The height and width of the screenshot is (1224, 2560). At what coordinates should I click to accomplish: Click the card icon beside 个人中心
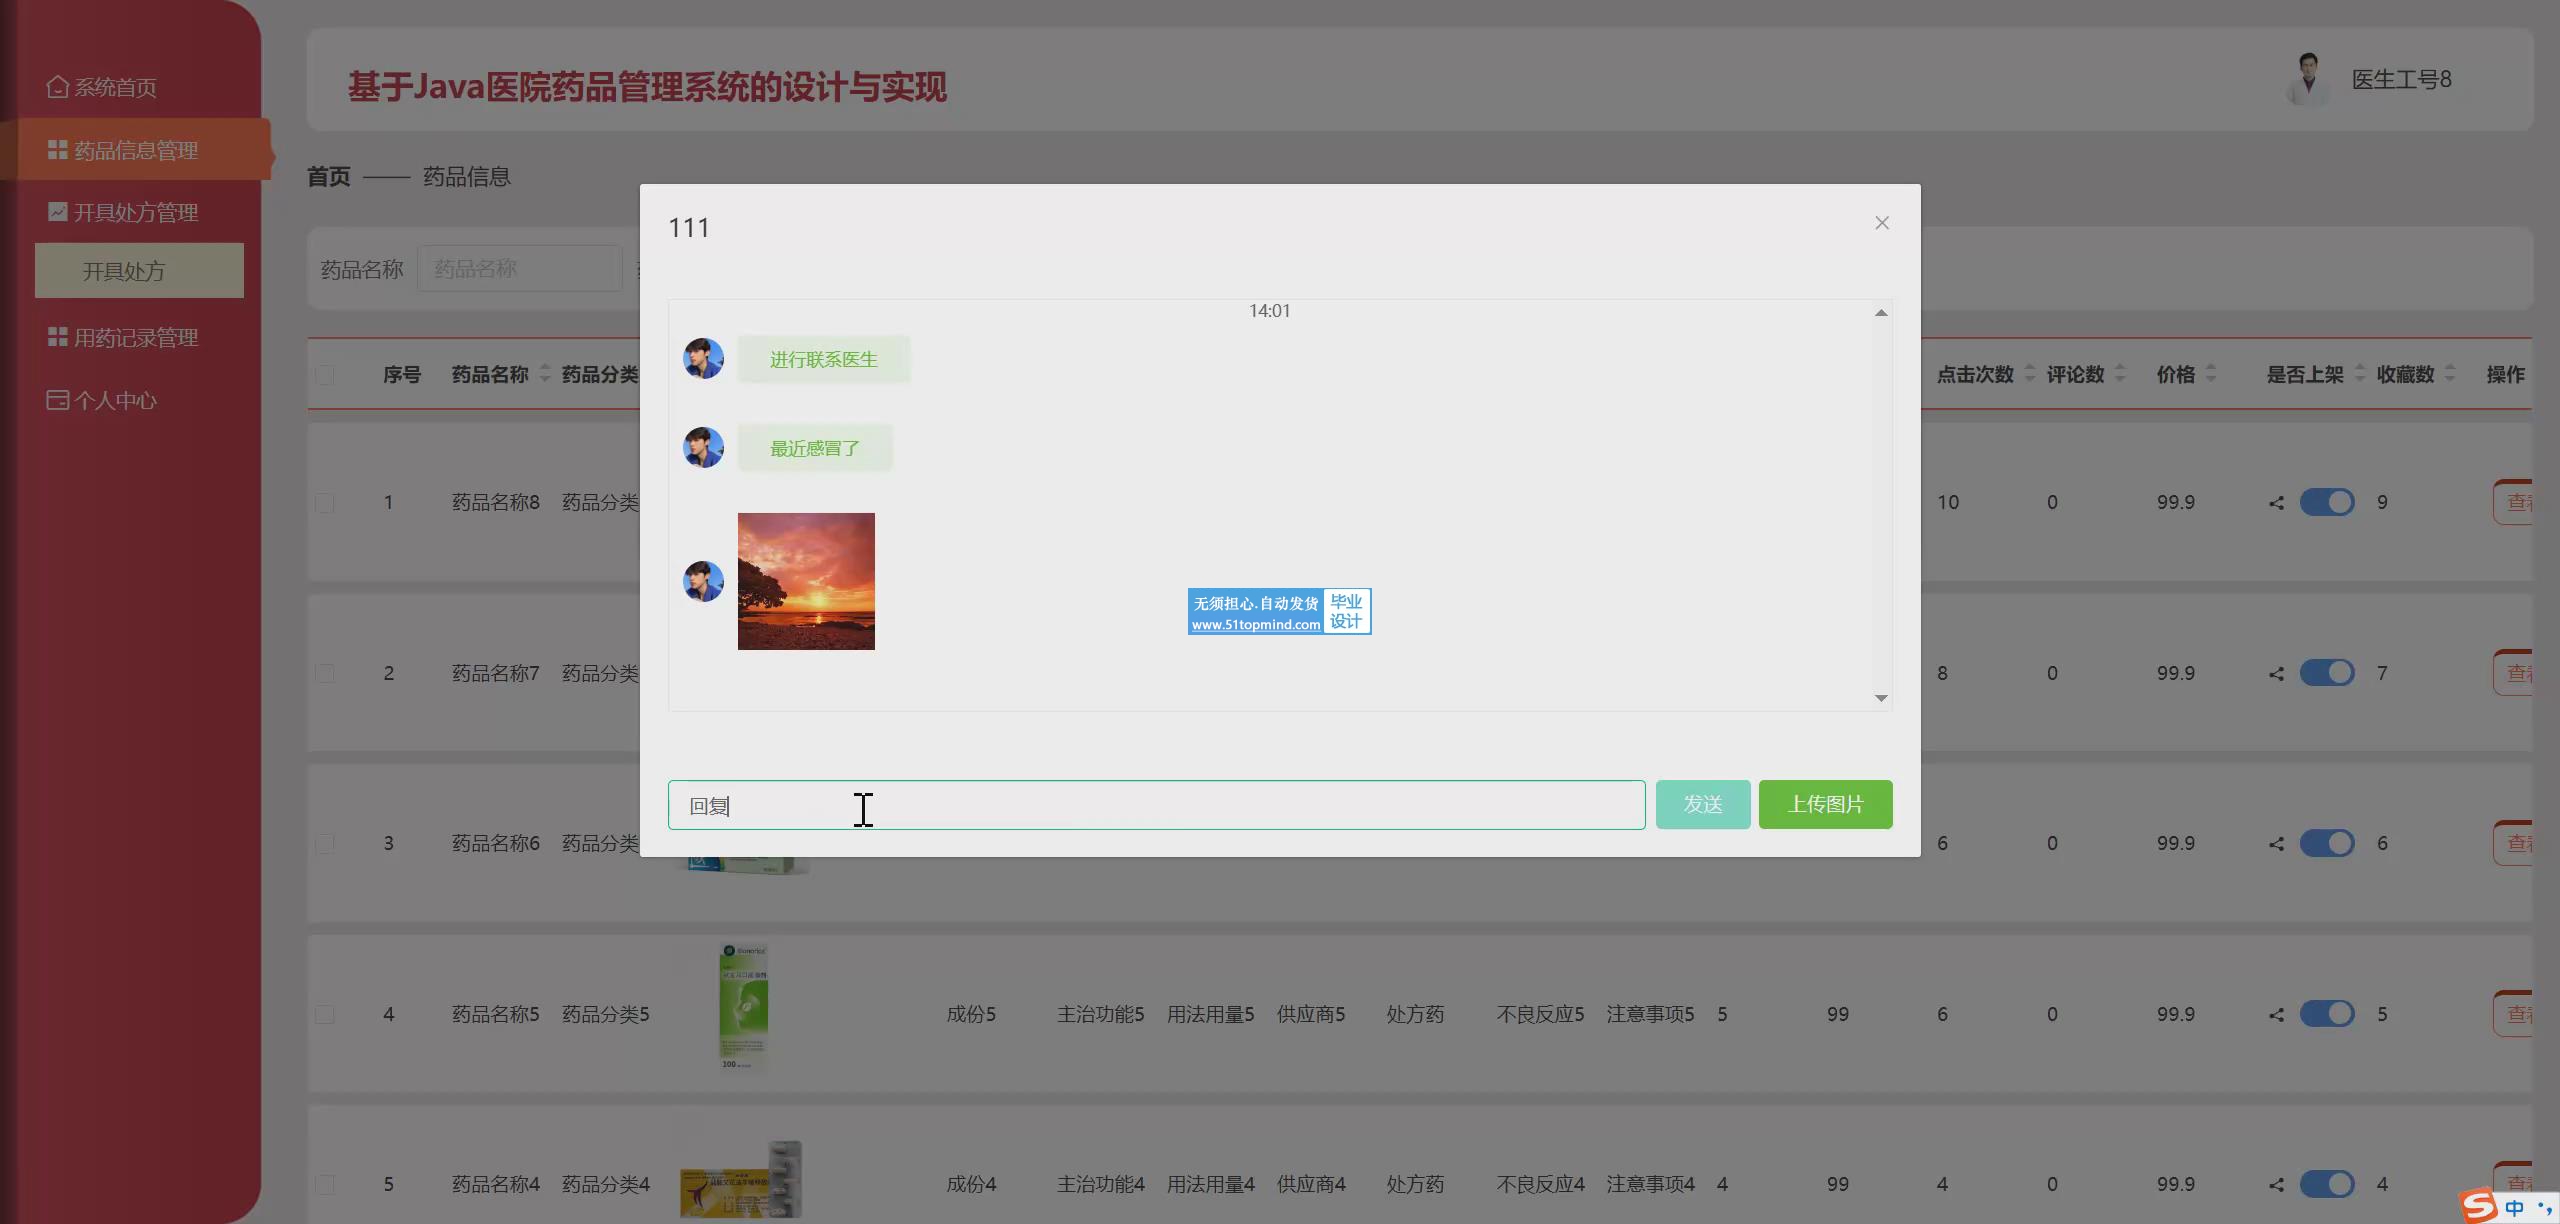[57, 400]
